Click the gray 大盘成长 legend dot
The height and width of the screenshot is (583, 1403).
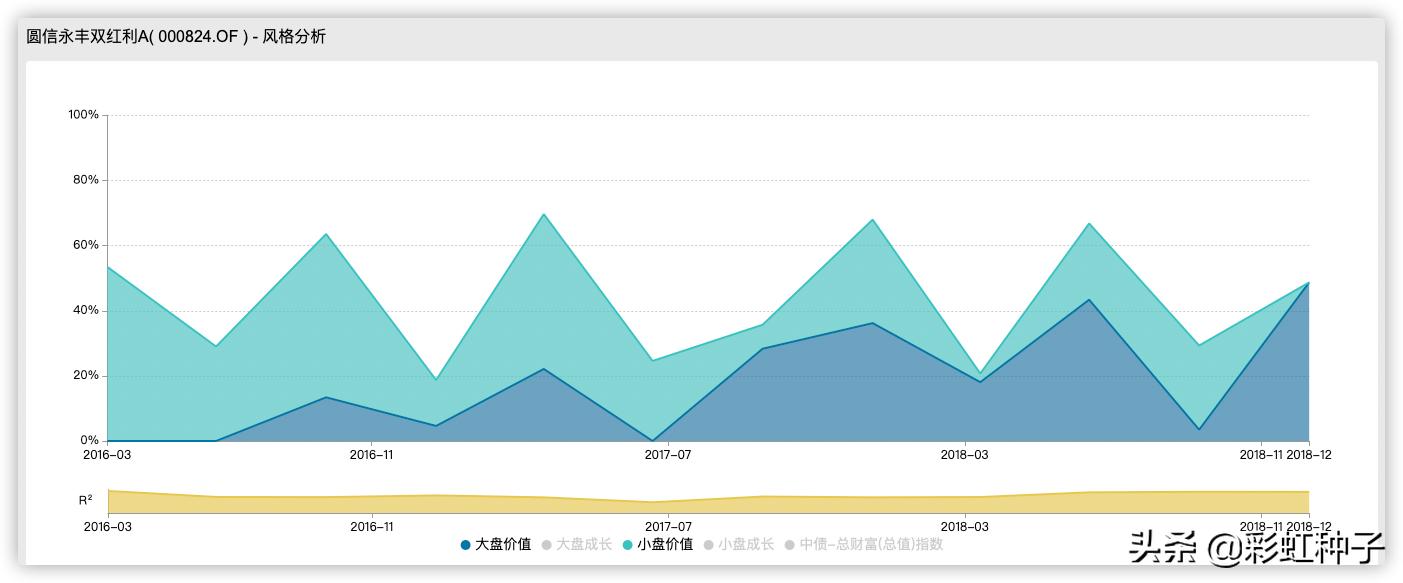(546, 544)
